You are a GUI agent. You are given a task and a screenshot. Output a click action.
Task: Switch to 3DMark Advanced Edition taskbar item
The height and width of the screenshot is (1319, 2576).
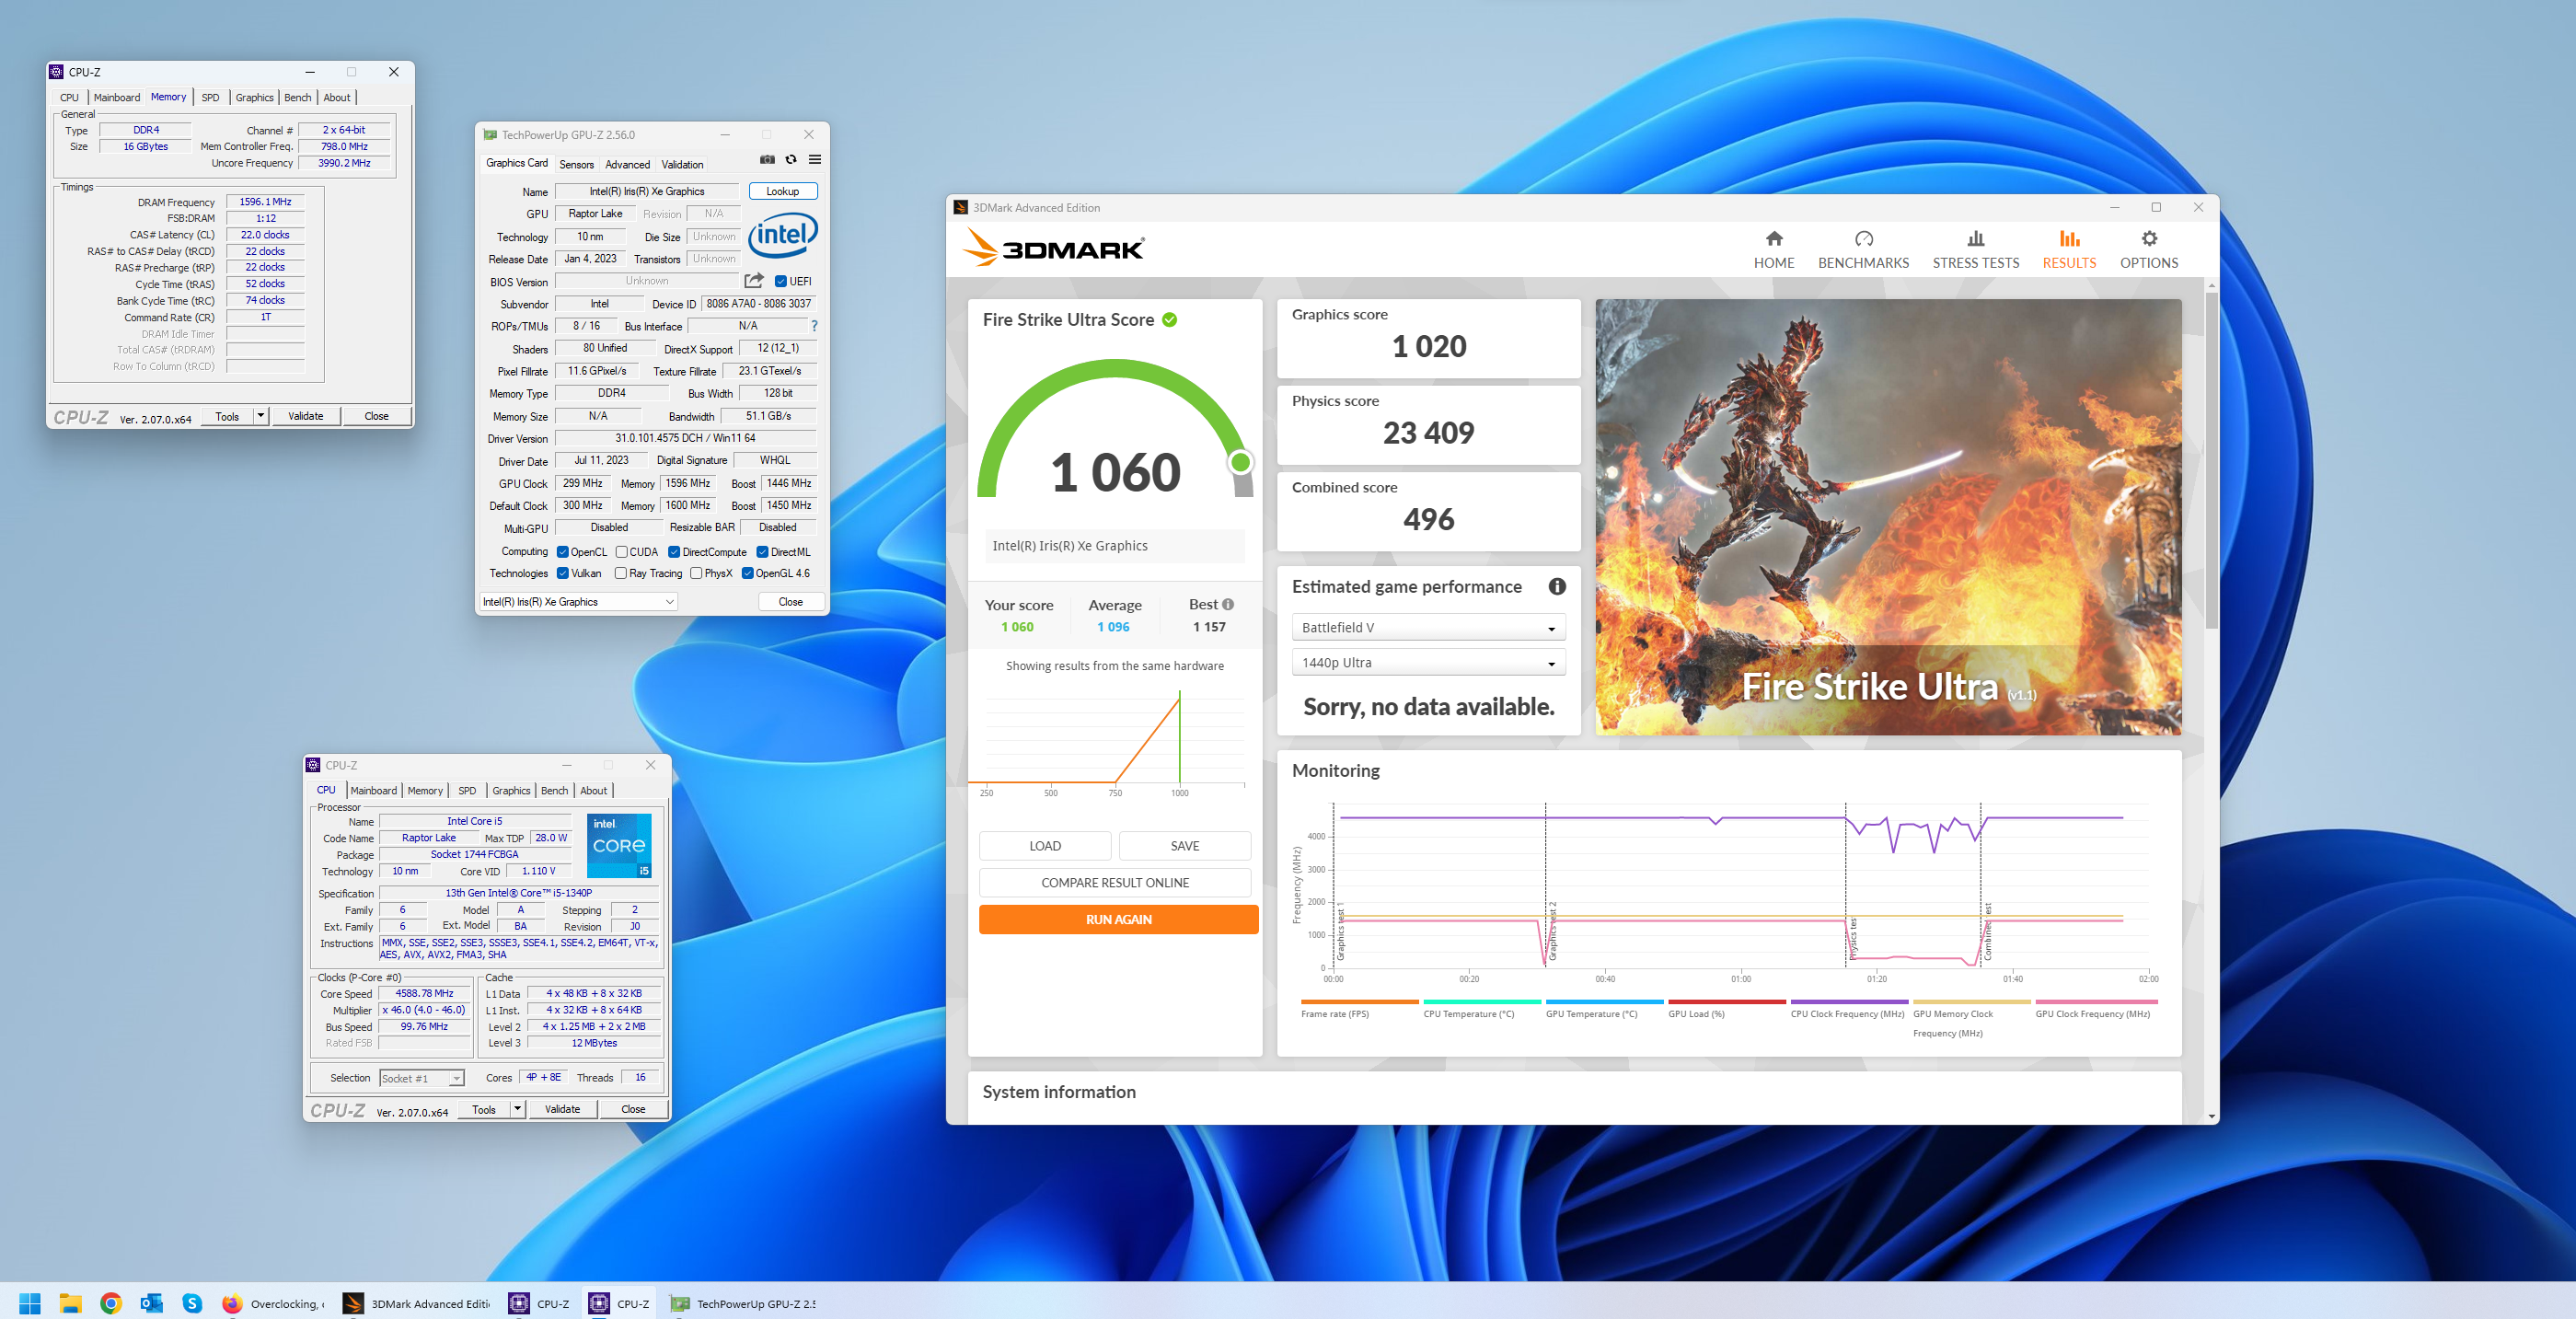pos(416,1303)
